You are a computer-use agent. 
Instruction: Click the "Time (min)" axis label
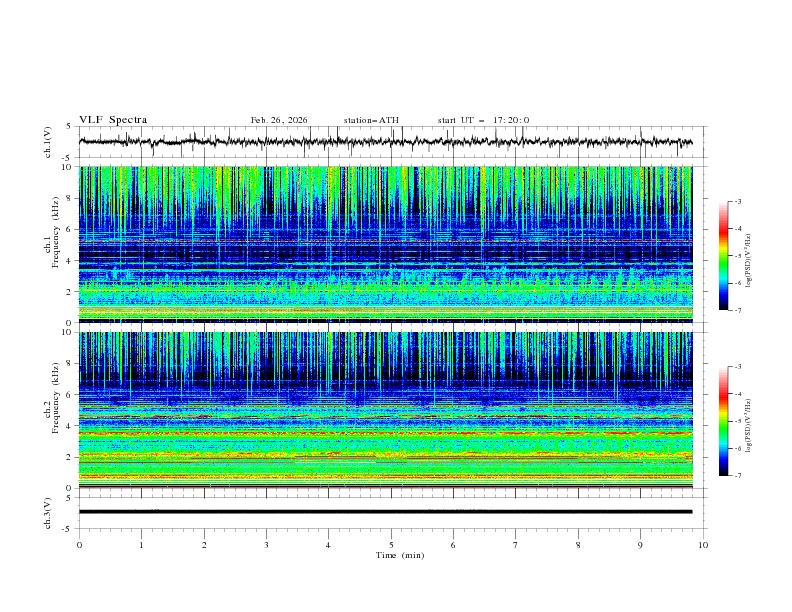pos(400,555)
